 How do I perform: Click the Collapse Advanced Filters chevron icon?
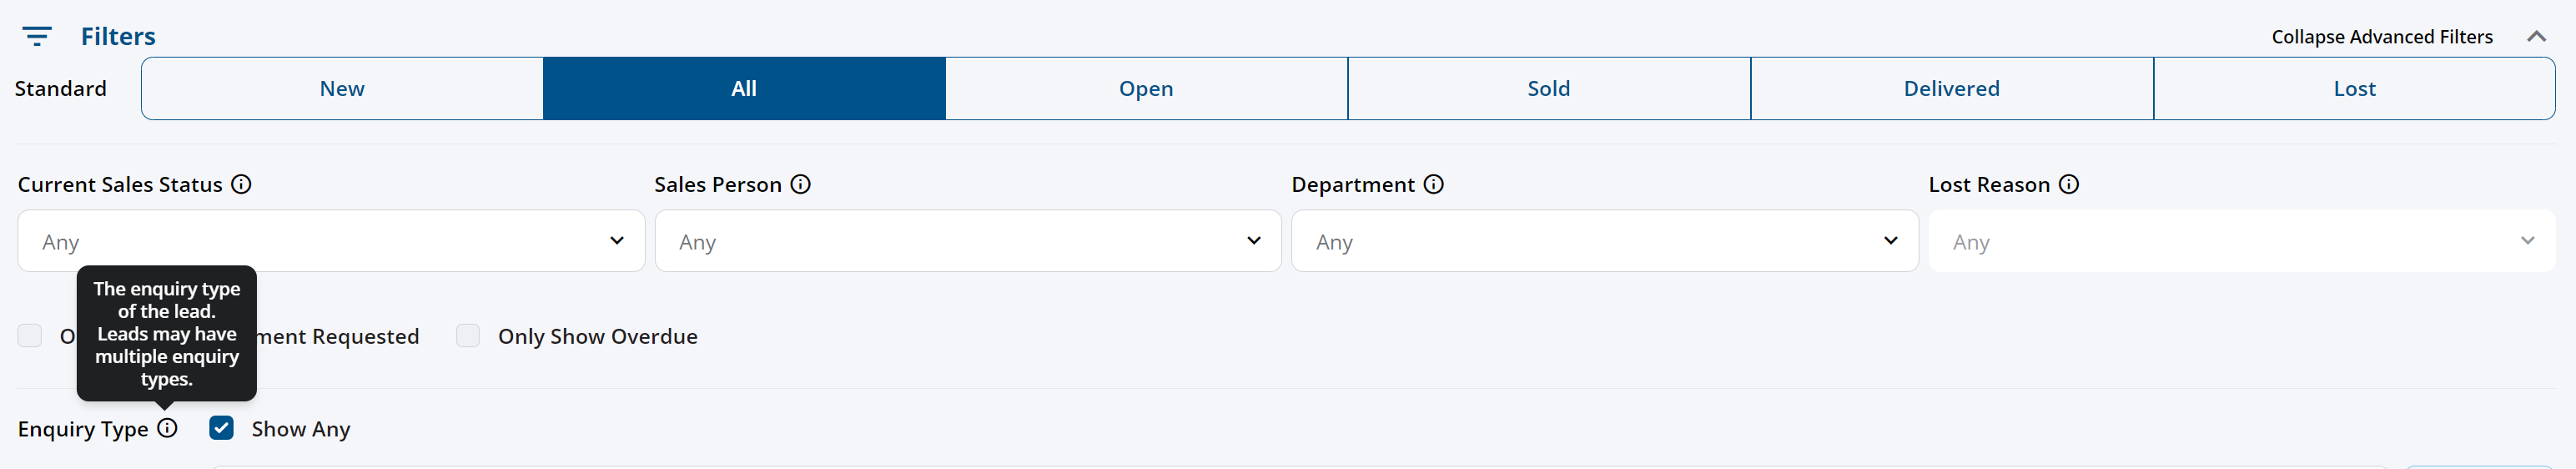click(2536, 37)
